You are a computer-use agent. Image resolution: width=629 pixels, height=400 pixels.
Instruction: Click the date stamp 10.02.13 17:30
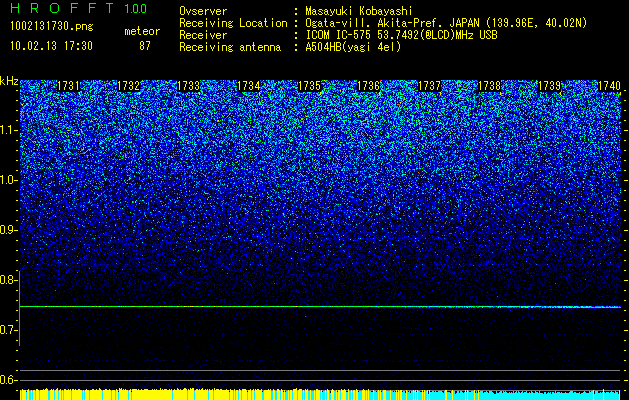(51, 46)
